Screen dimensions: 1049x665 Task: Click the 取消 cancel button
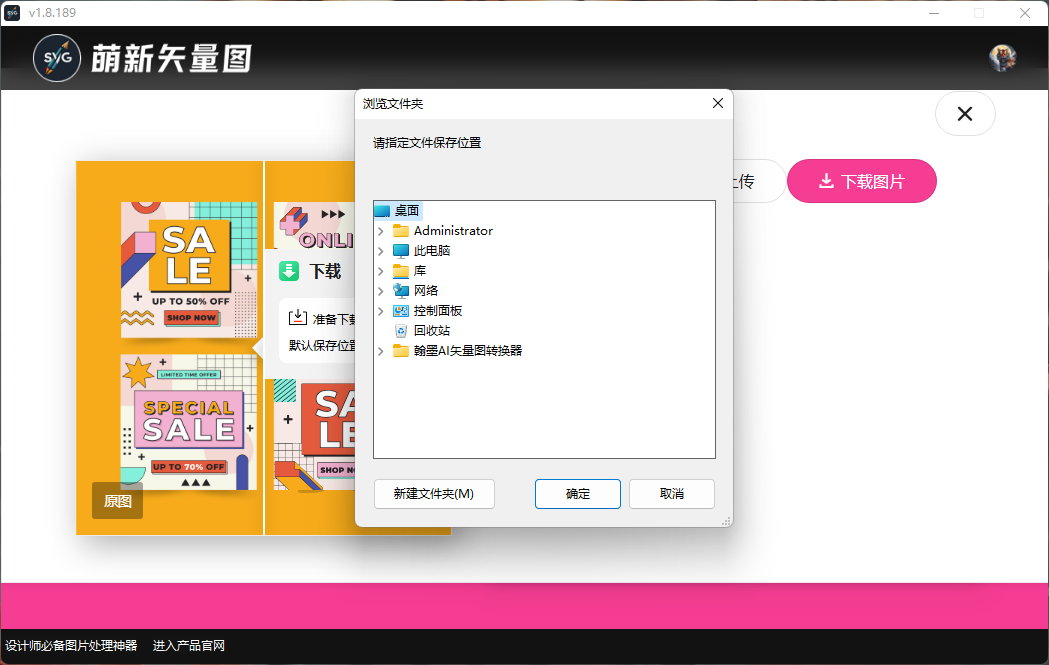click(671, 494)
